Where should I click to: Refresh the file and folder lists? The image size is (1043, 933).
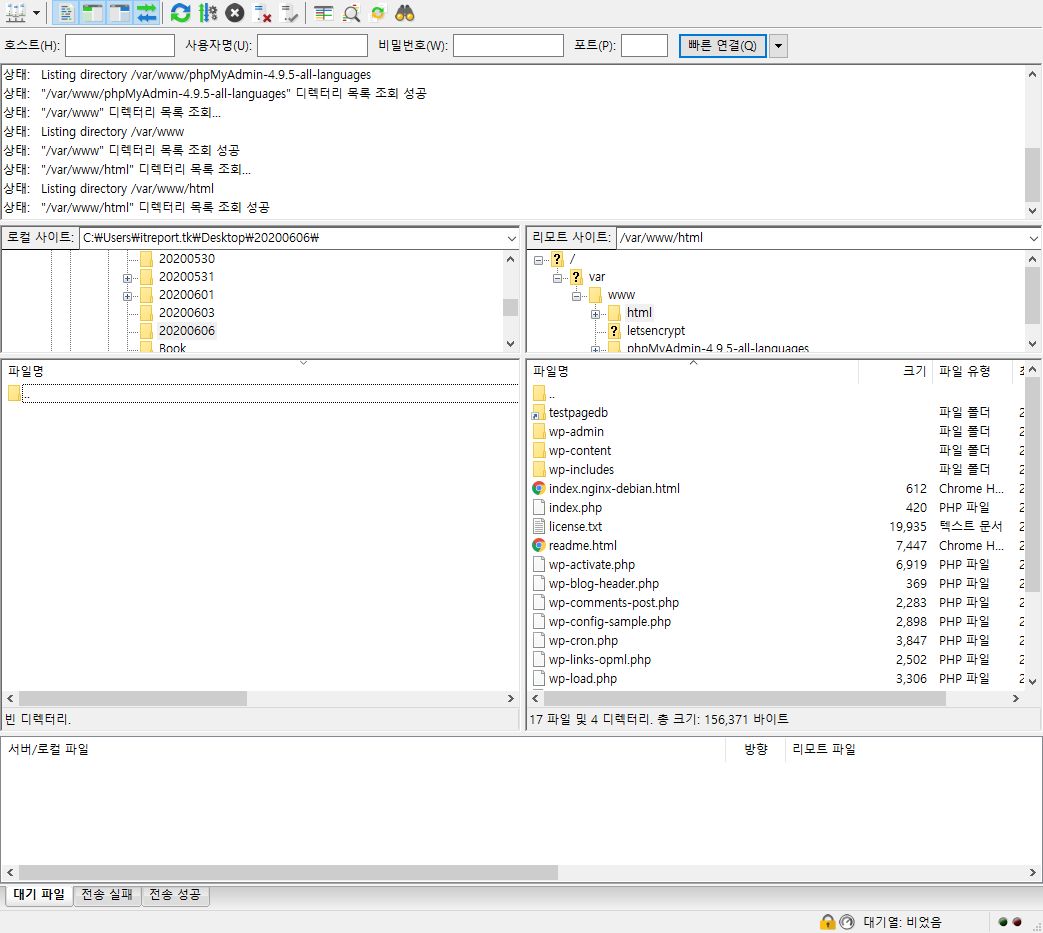click(180, 13)
